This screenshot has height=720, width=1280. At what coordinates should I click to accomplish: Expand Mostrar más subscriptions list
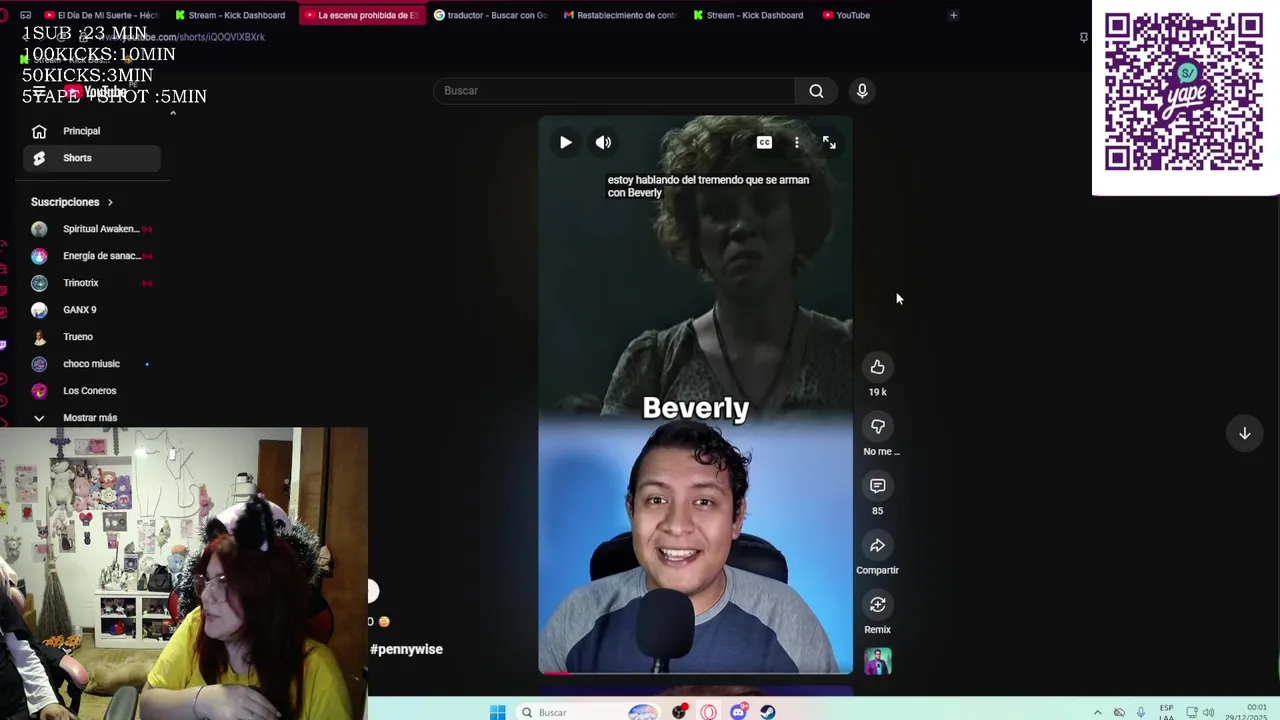point(92,418)
